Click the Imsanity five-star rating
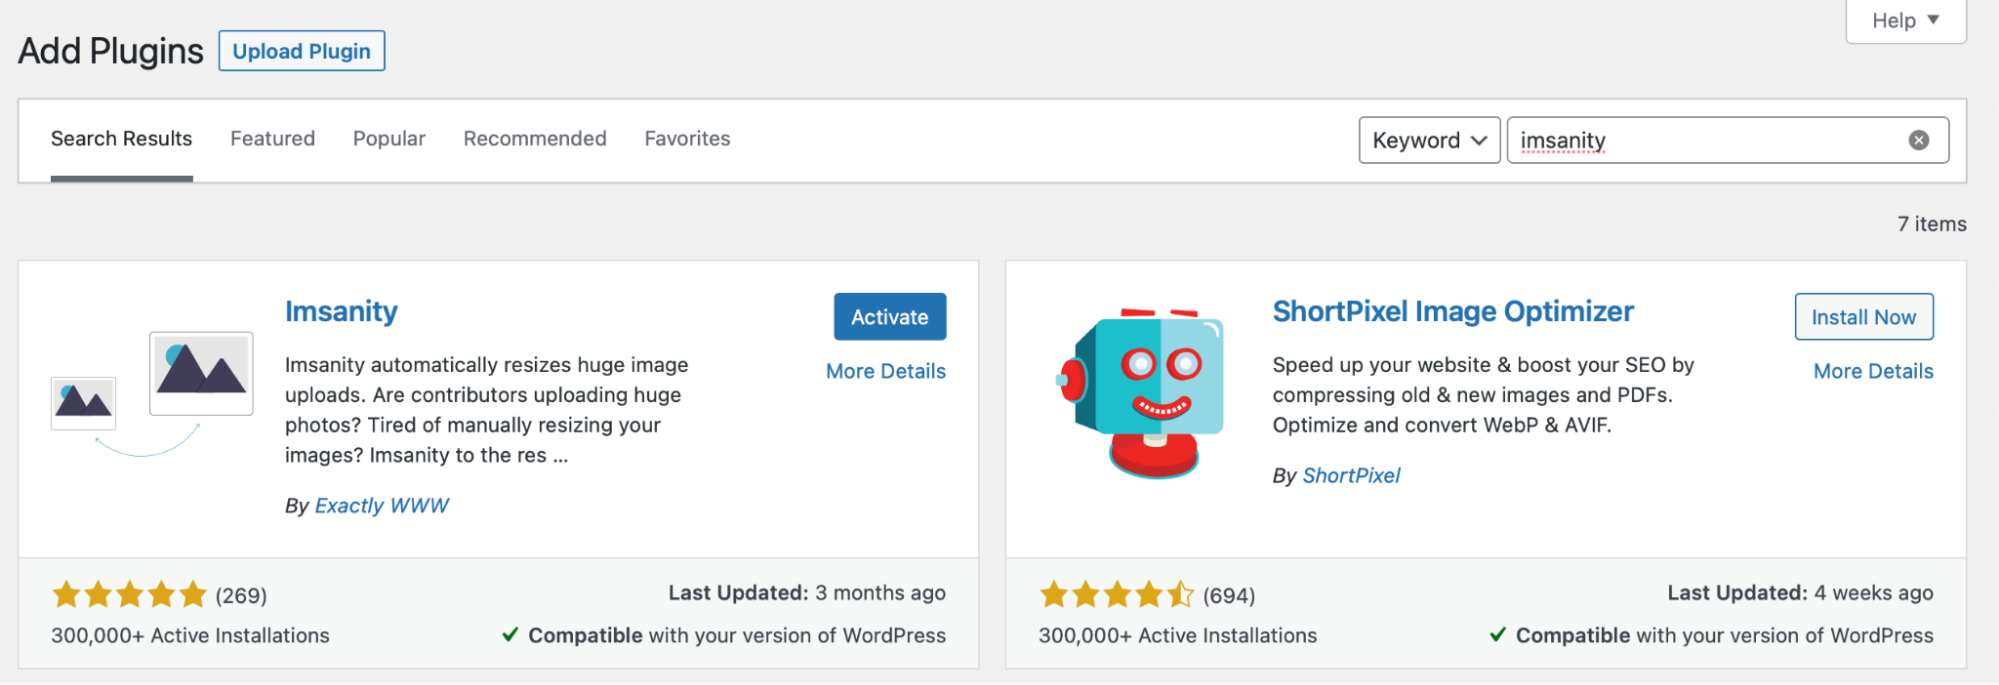 pos(129,595)
